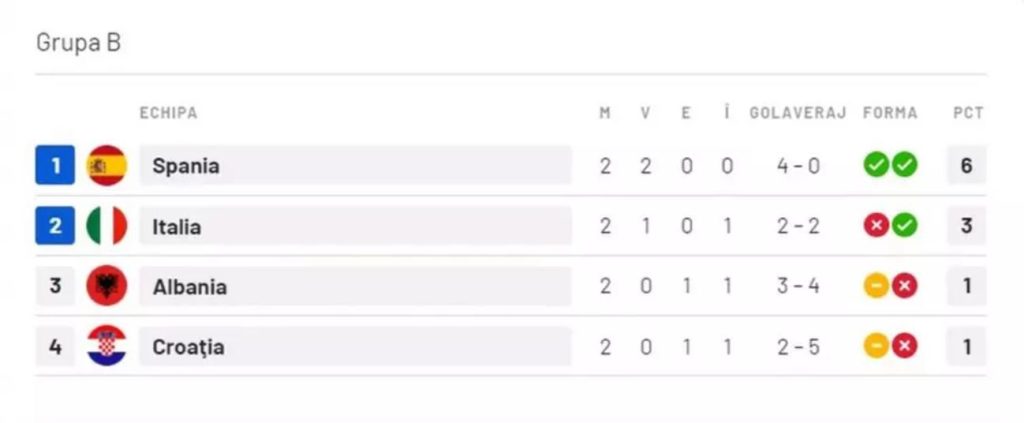Click Spania's 6 points cell

tap(967, 166)
